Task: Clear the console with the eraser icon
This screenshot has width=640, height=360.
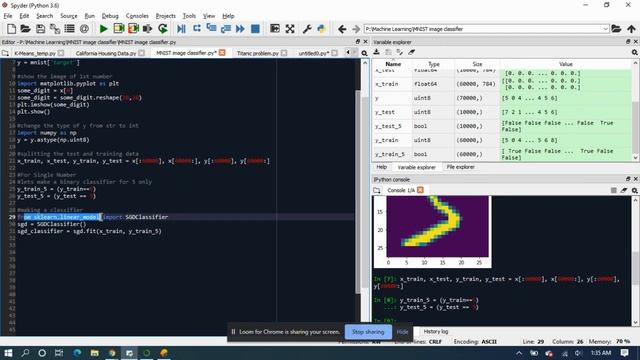Action: coord(624,190)
